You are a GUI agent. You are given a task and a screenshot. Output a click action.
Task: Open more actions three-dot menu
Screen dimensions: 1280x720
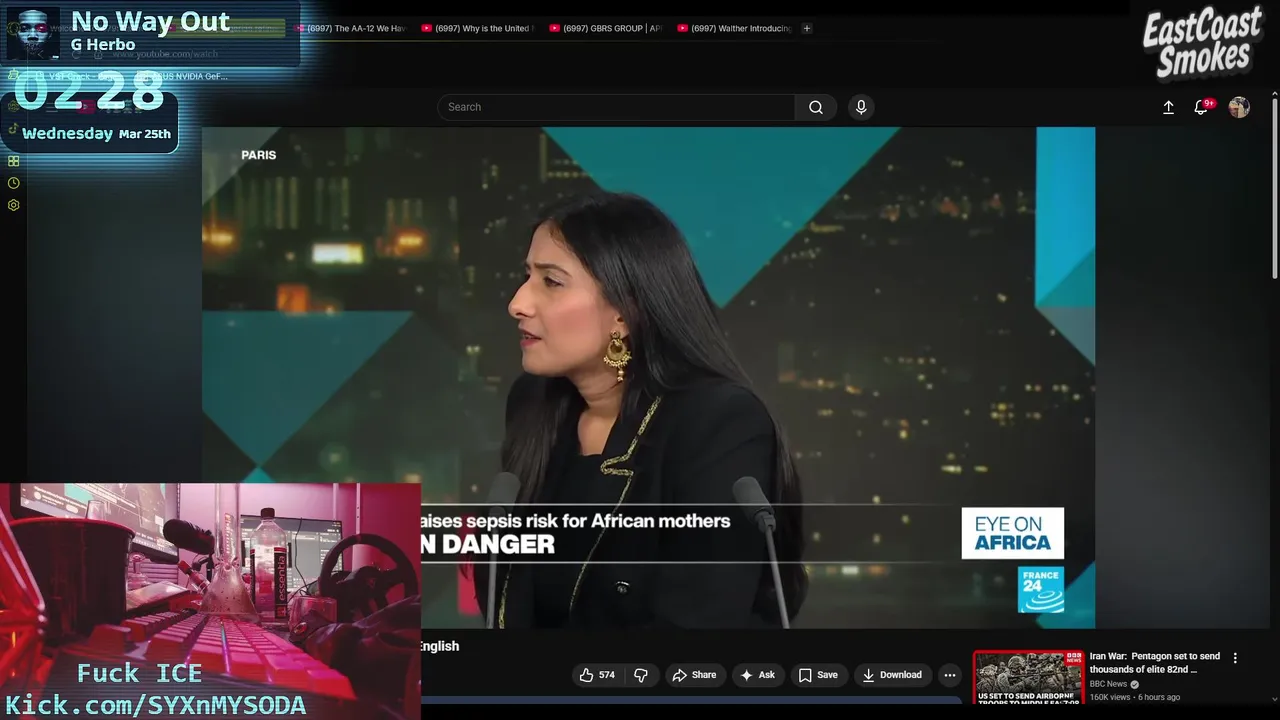click(950, 675)
